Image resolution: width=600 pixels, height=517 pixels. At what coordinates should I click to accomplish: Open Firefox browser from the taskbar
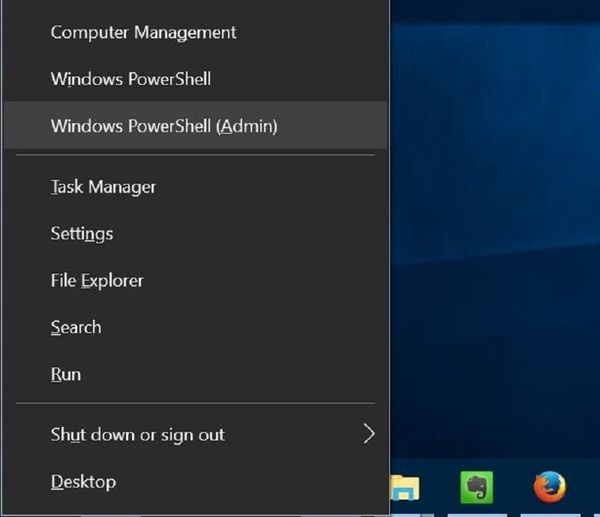click(549, 487)
